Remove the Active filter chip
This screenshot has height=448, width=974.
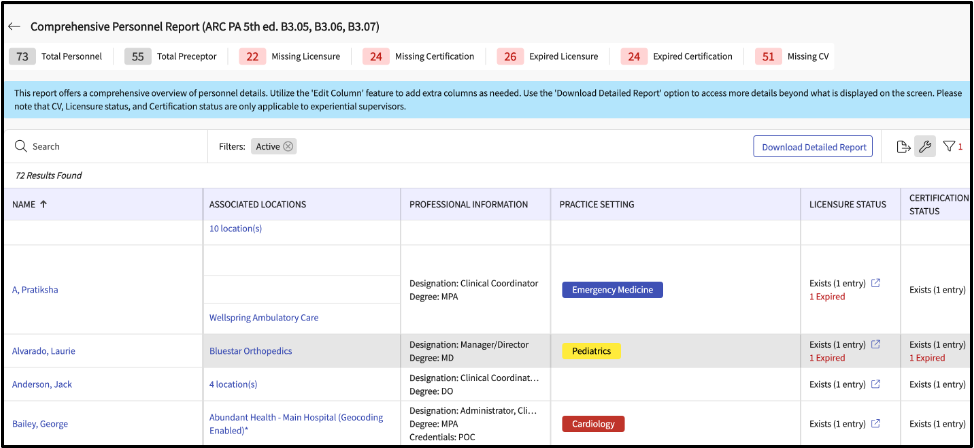(288, 147)
